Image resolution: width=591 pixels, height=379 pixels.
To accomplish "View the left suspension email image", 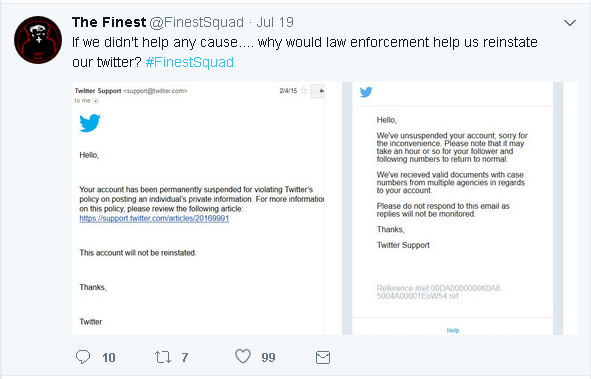I will click(x=198, y=208).
